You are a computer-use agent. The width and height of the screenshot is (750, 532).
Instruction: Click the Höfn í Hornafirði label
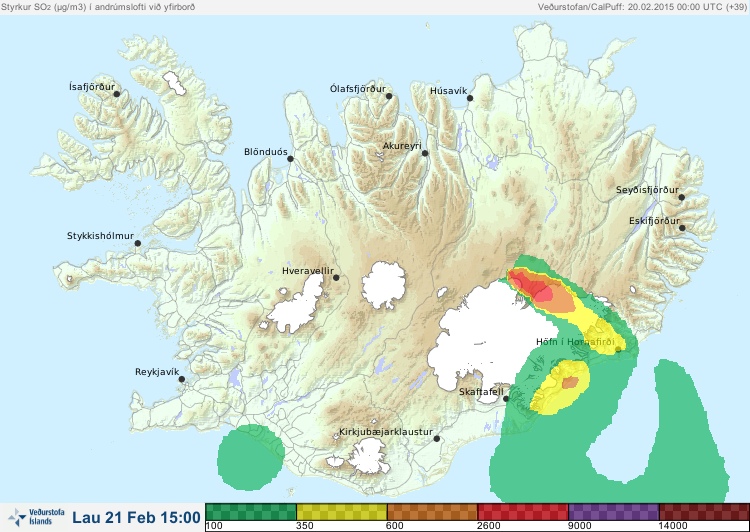coord(575,342)
